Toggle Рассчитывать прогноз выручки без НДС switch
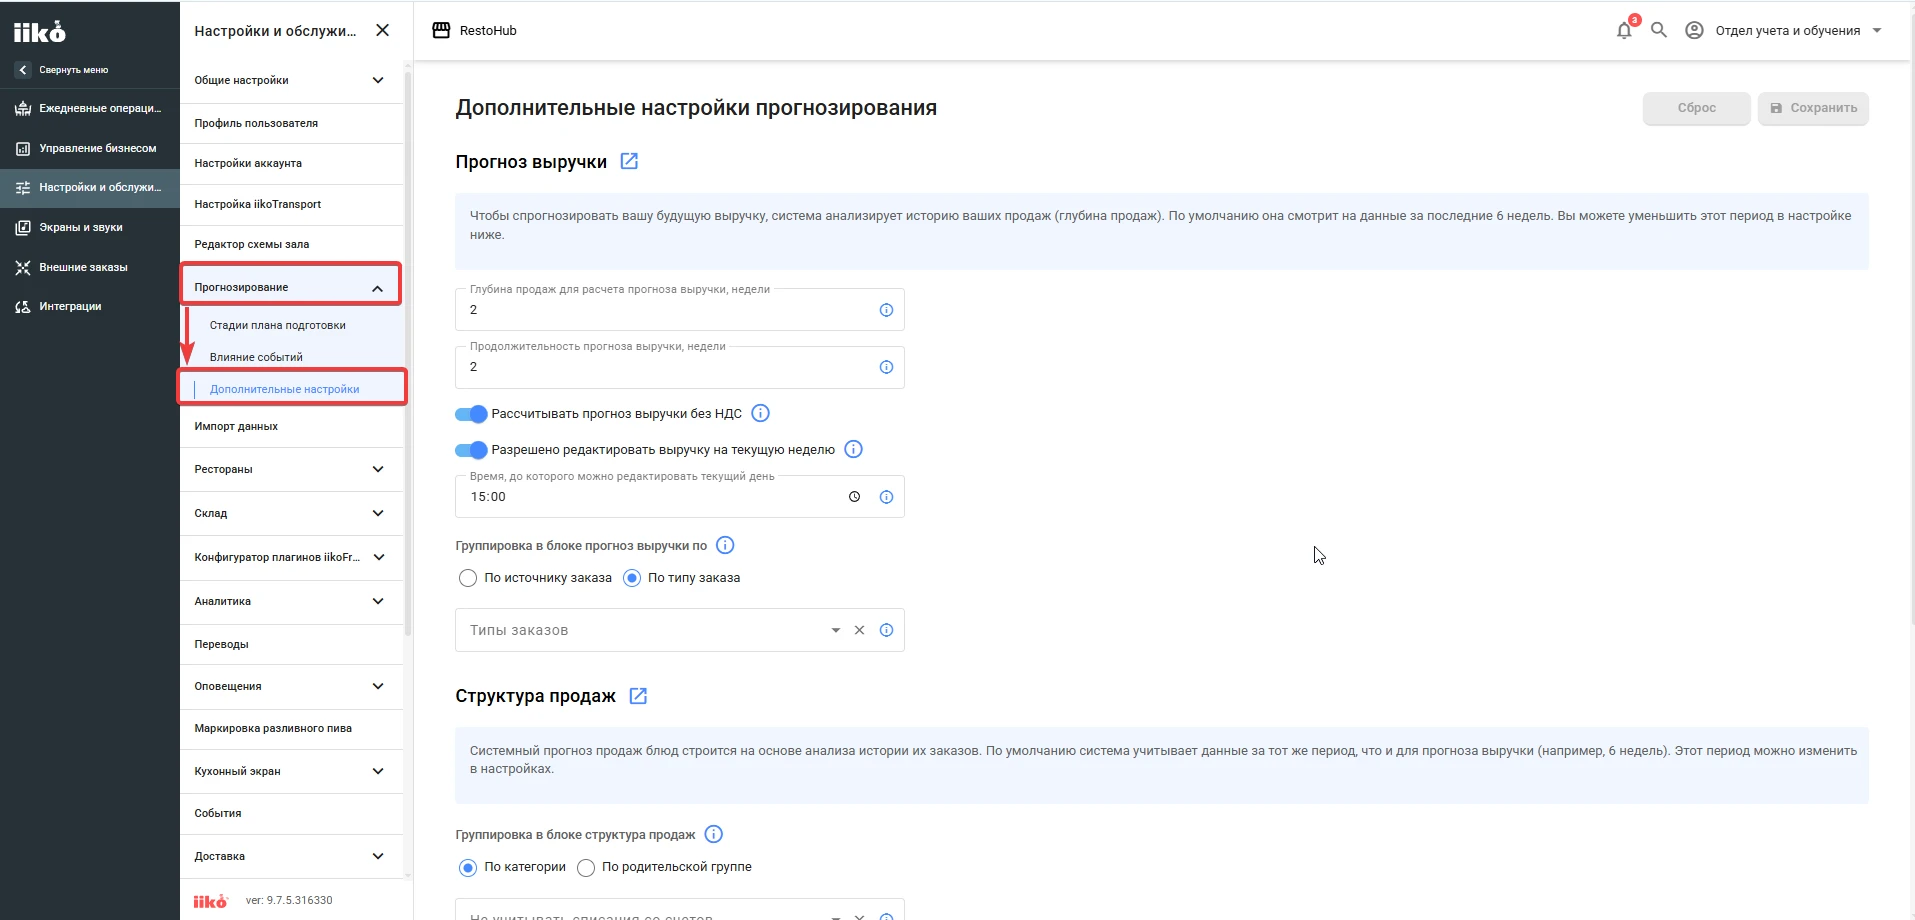 tap(471, 414)
